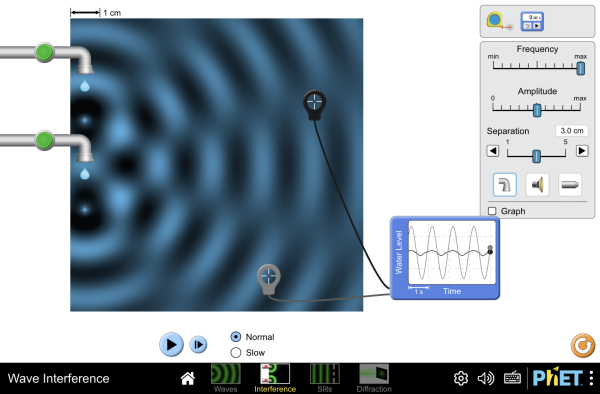This screenshot has height=394, width=600.
Task: Choose the water faucet source icon
Action: pyautogui.click(x=504, y=185)
